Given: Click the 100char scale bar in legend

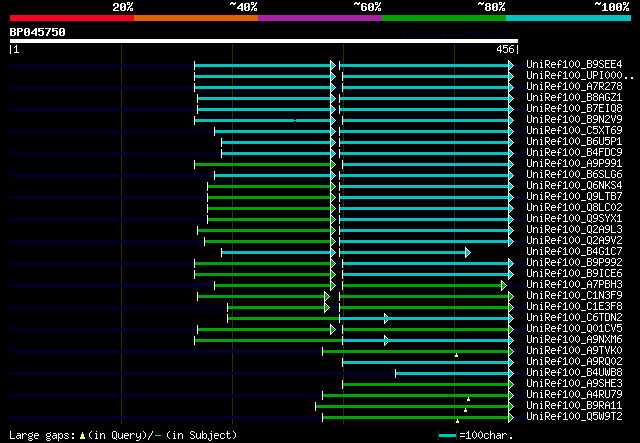Looking at the screenshot, I should click(x=447, y=436).
